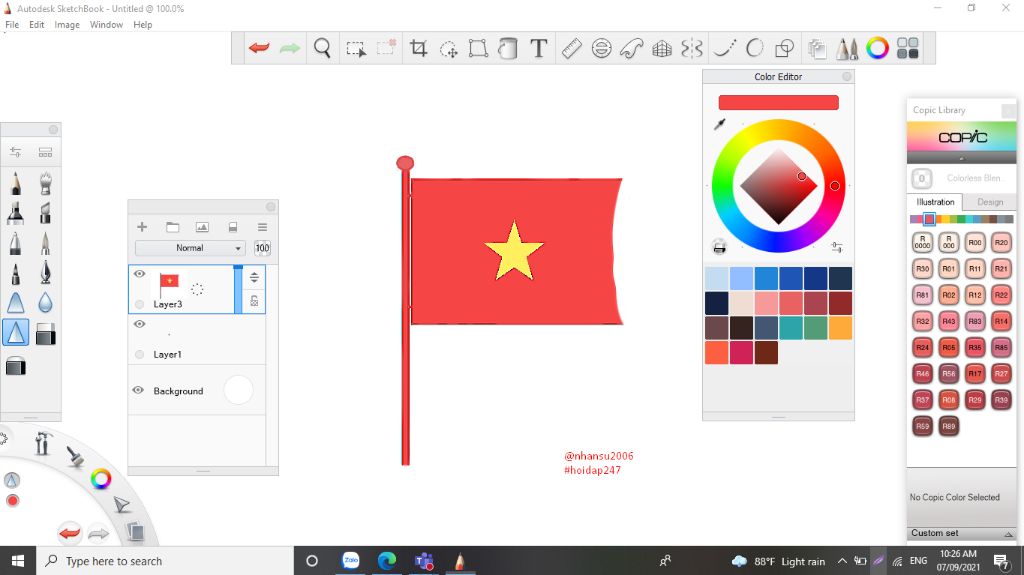Toggle lock transparency on Layer3
Viewport: 1024px width, 575px height.
pos(254,301)
